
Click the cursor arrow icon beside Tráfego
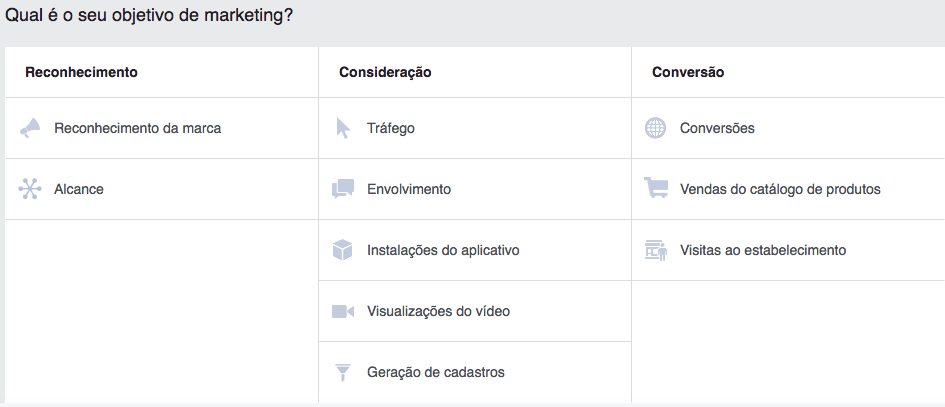pyautogui.click(x=343, y=128)
